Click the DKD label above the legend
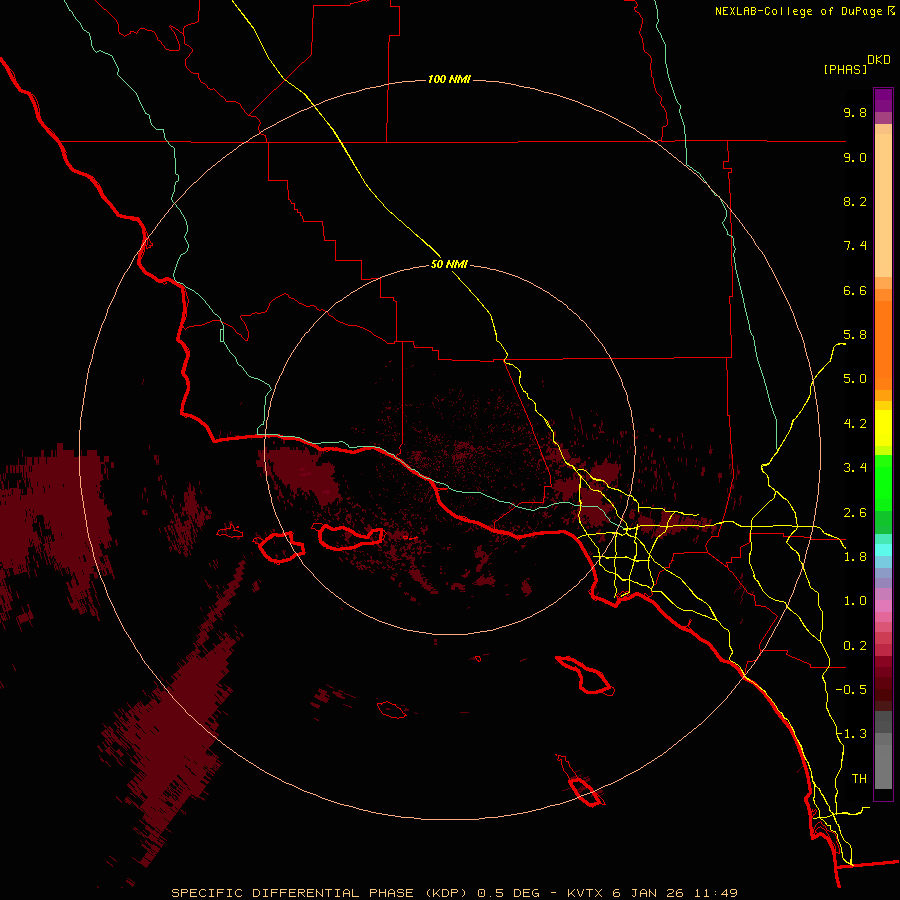 click(x=879, y=60)
